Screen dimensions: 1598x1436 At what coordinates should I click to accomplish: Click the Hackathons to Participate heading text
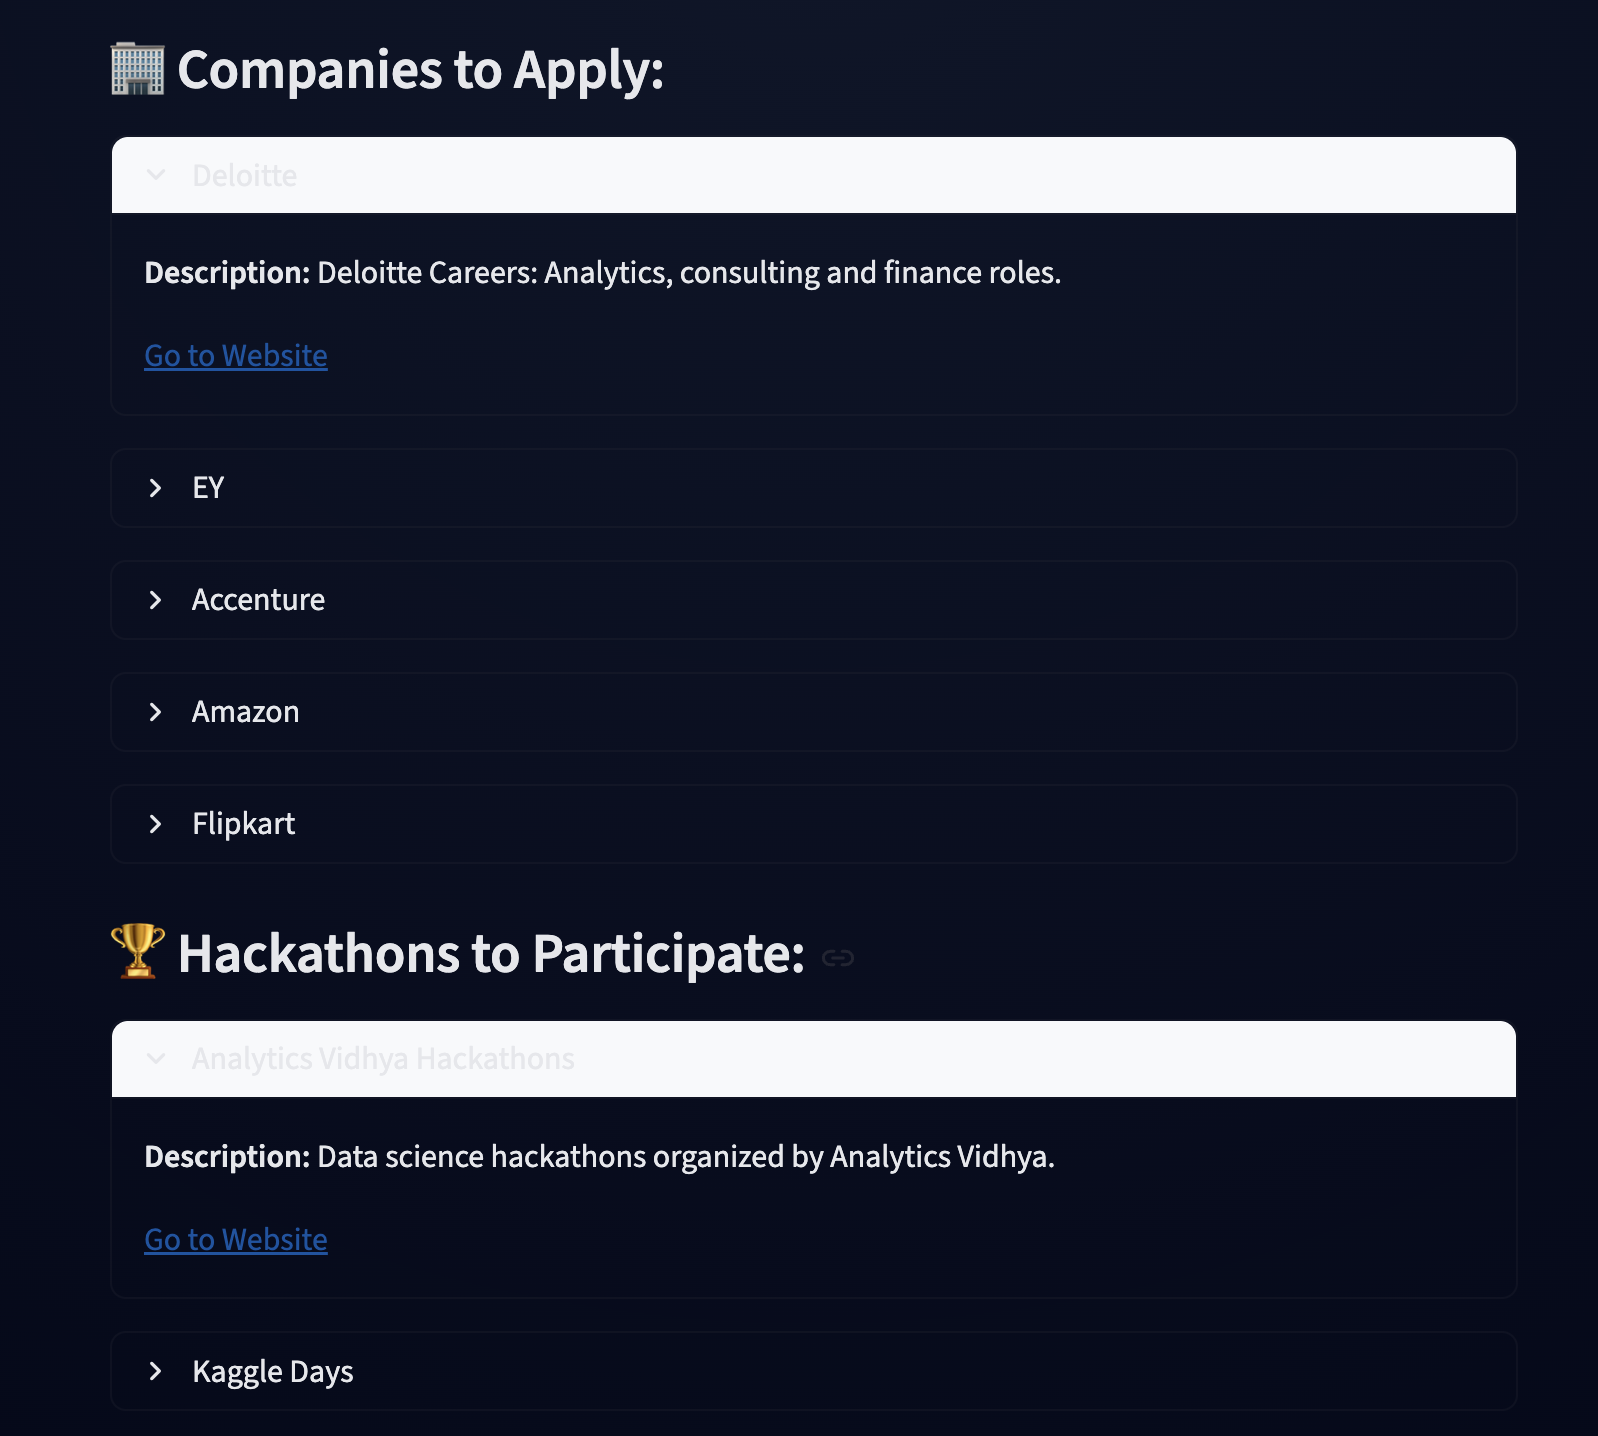[x=491, y=954]
